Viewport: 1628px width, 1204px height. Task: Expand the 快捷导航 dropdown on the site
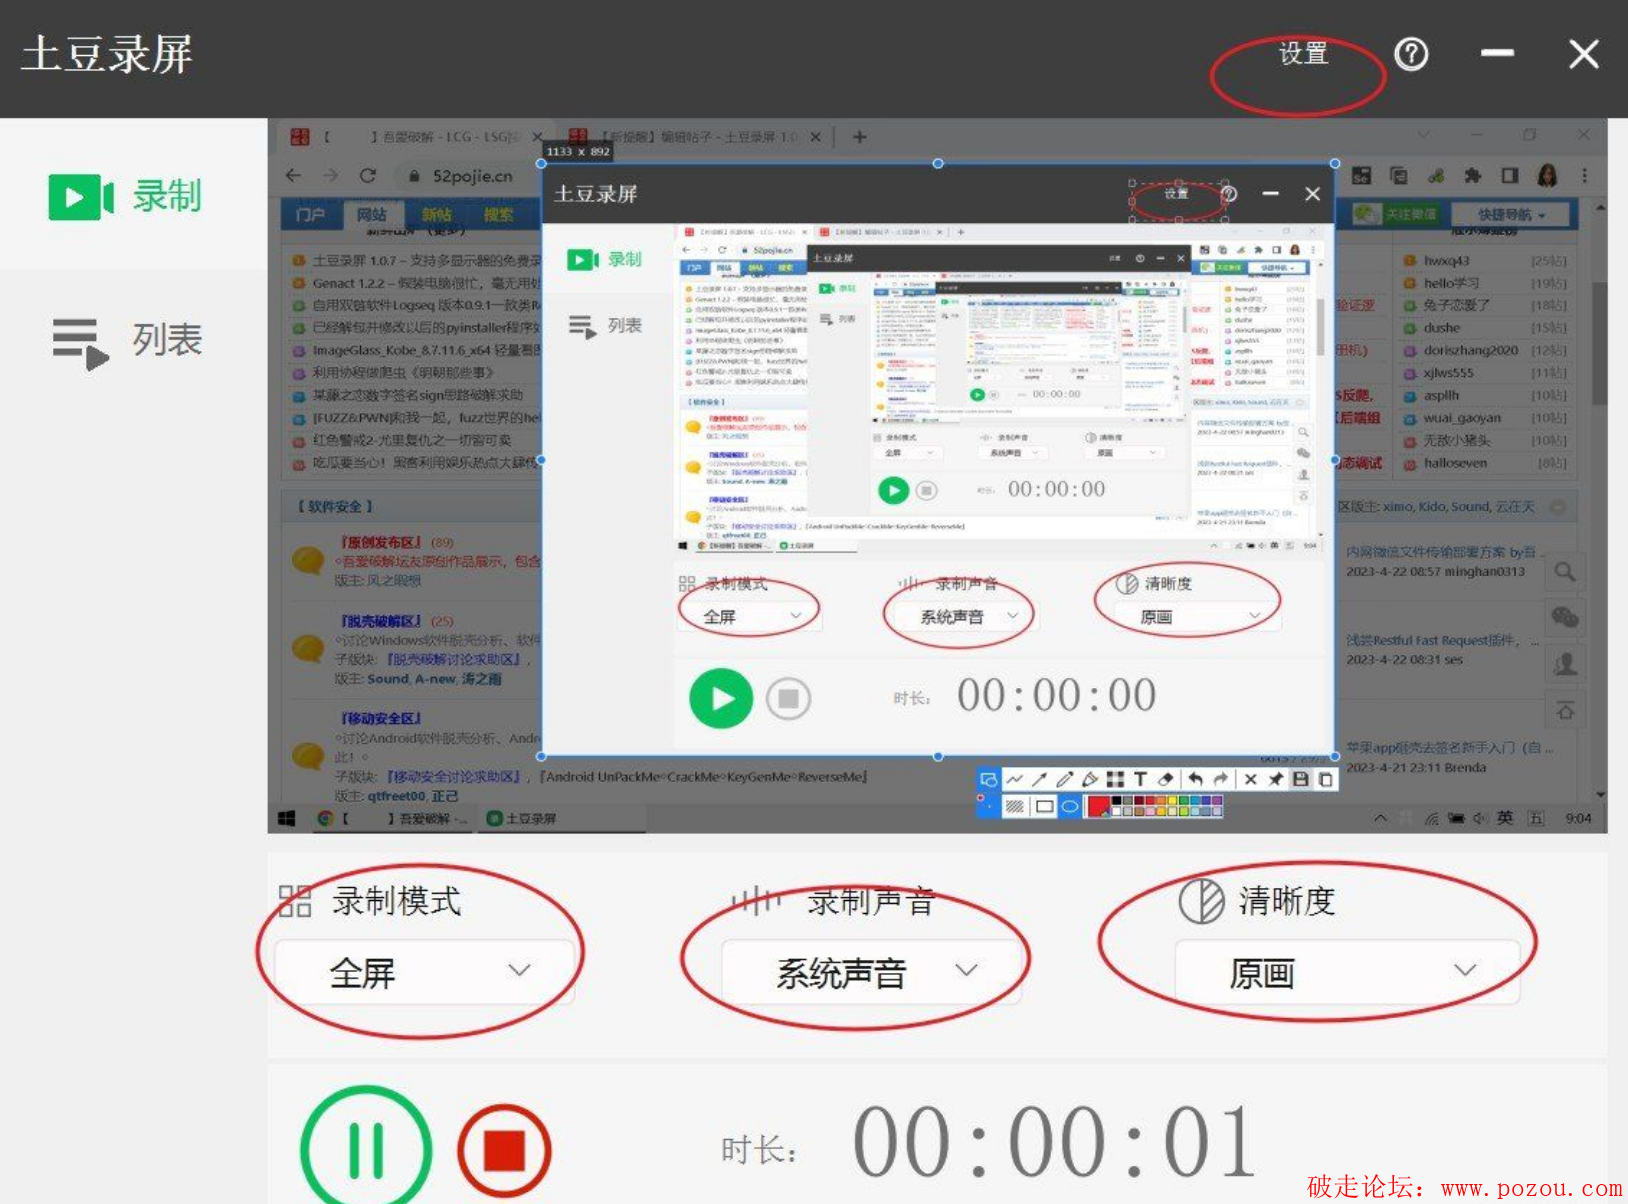pos(1512,214)
